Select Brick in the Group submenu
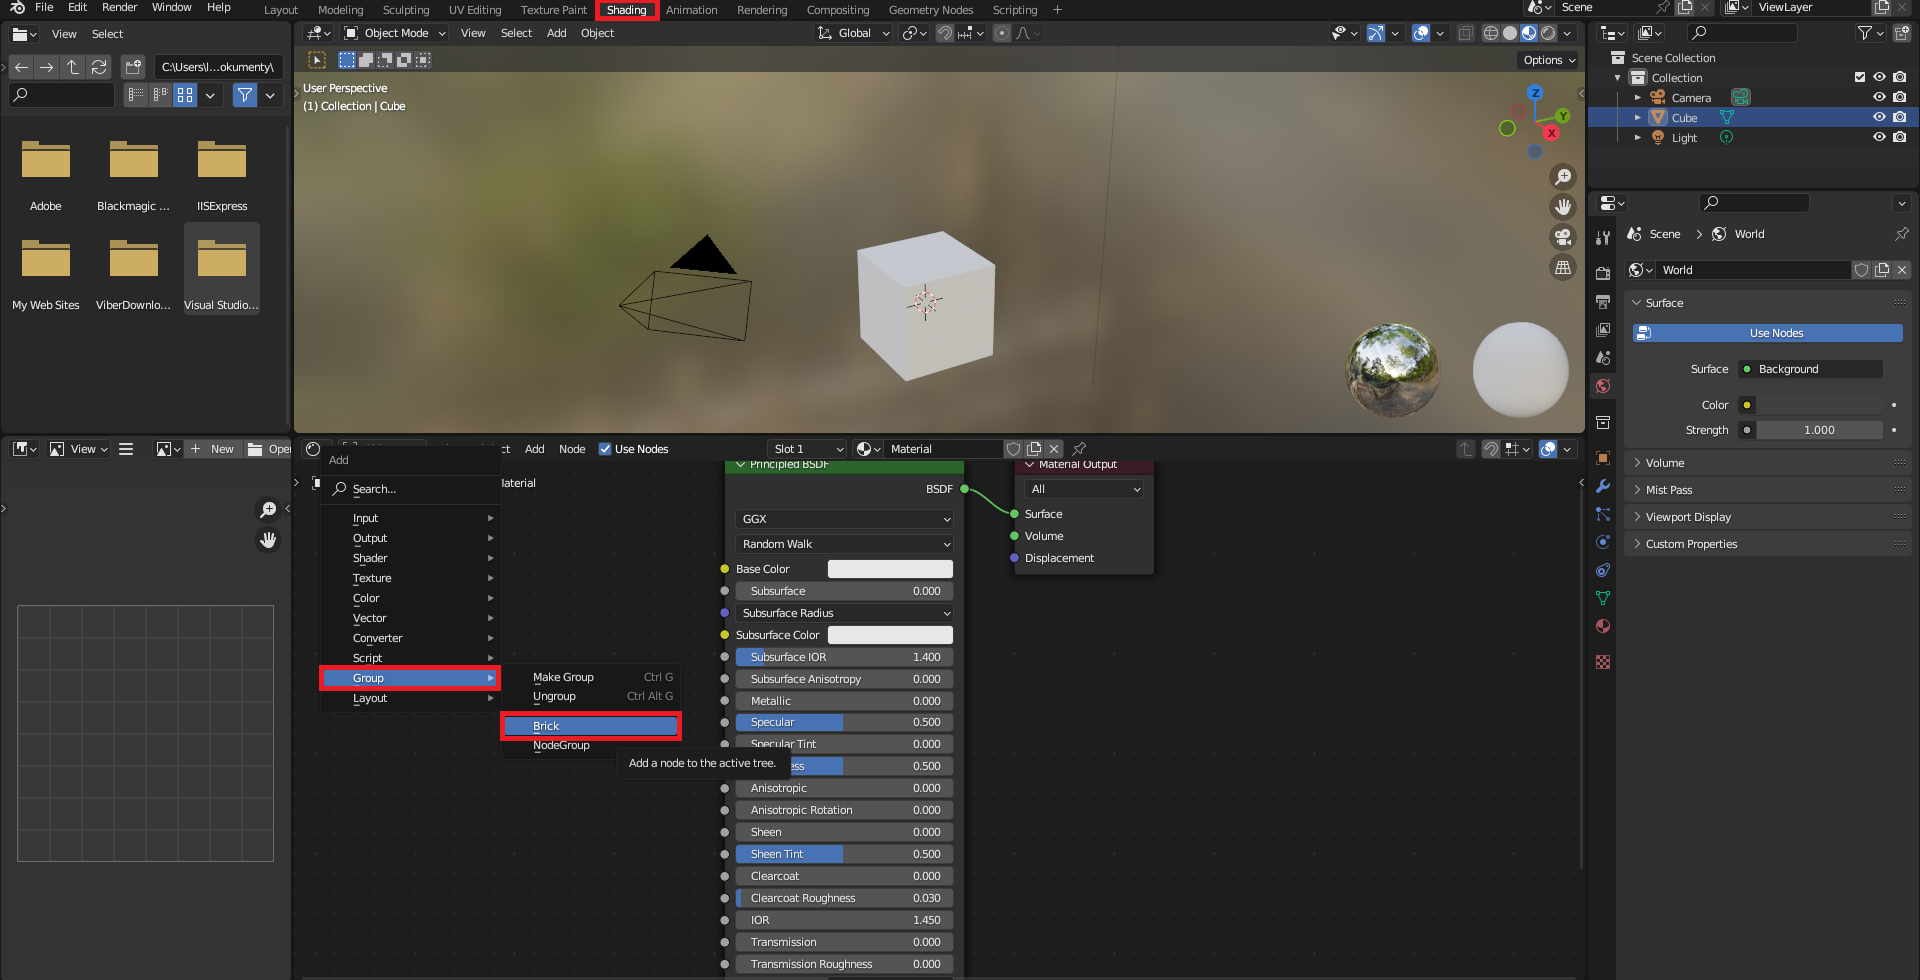This screenshot has width=1920, height=980. tap(590, 726)
